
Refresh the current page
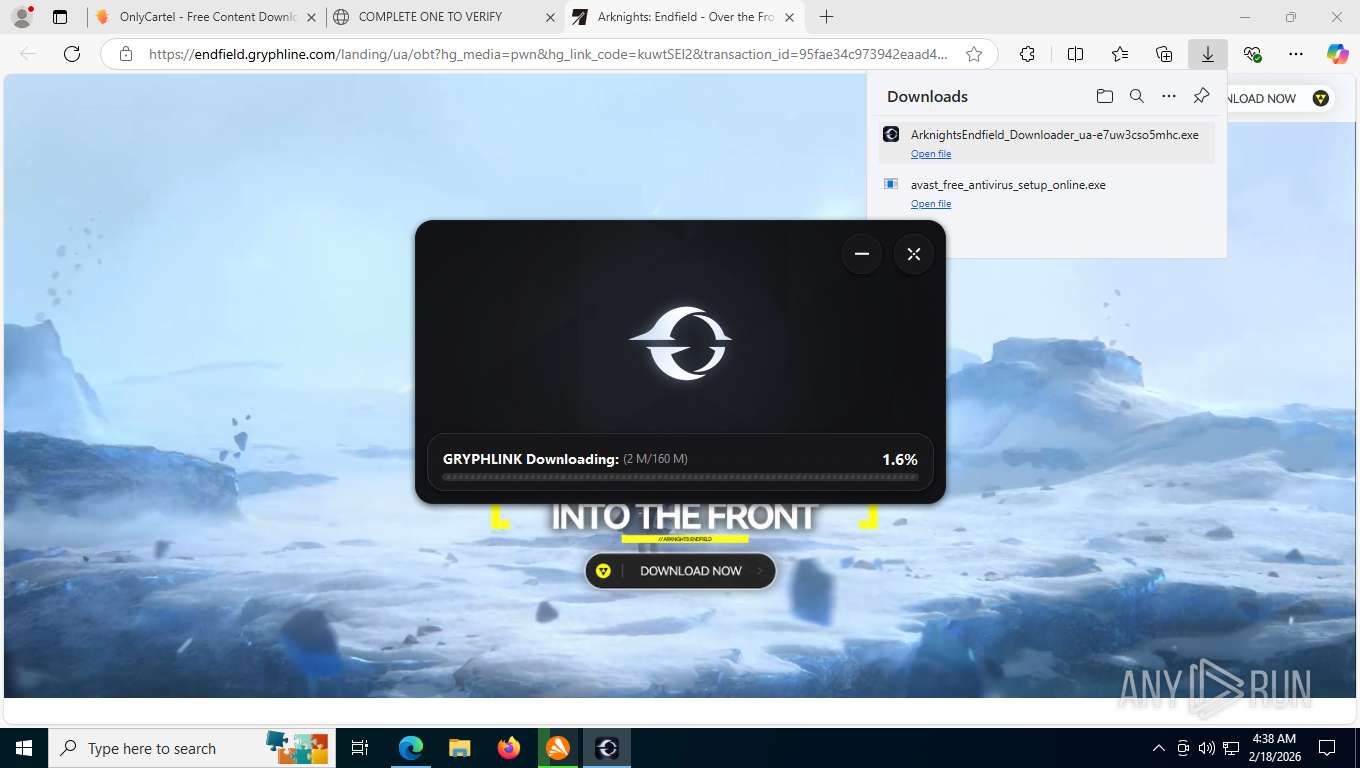point(72,54)
